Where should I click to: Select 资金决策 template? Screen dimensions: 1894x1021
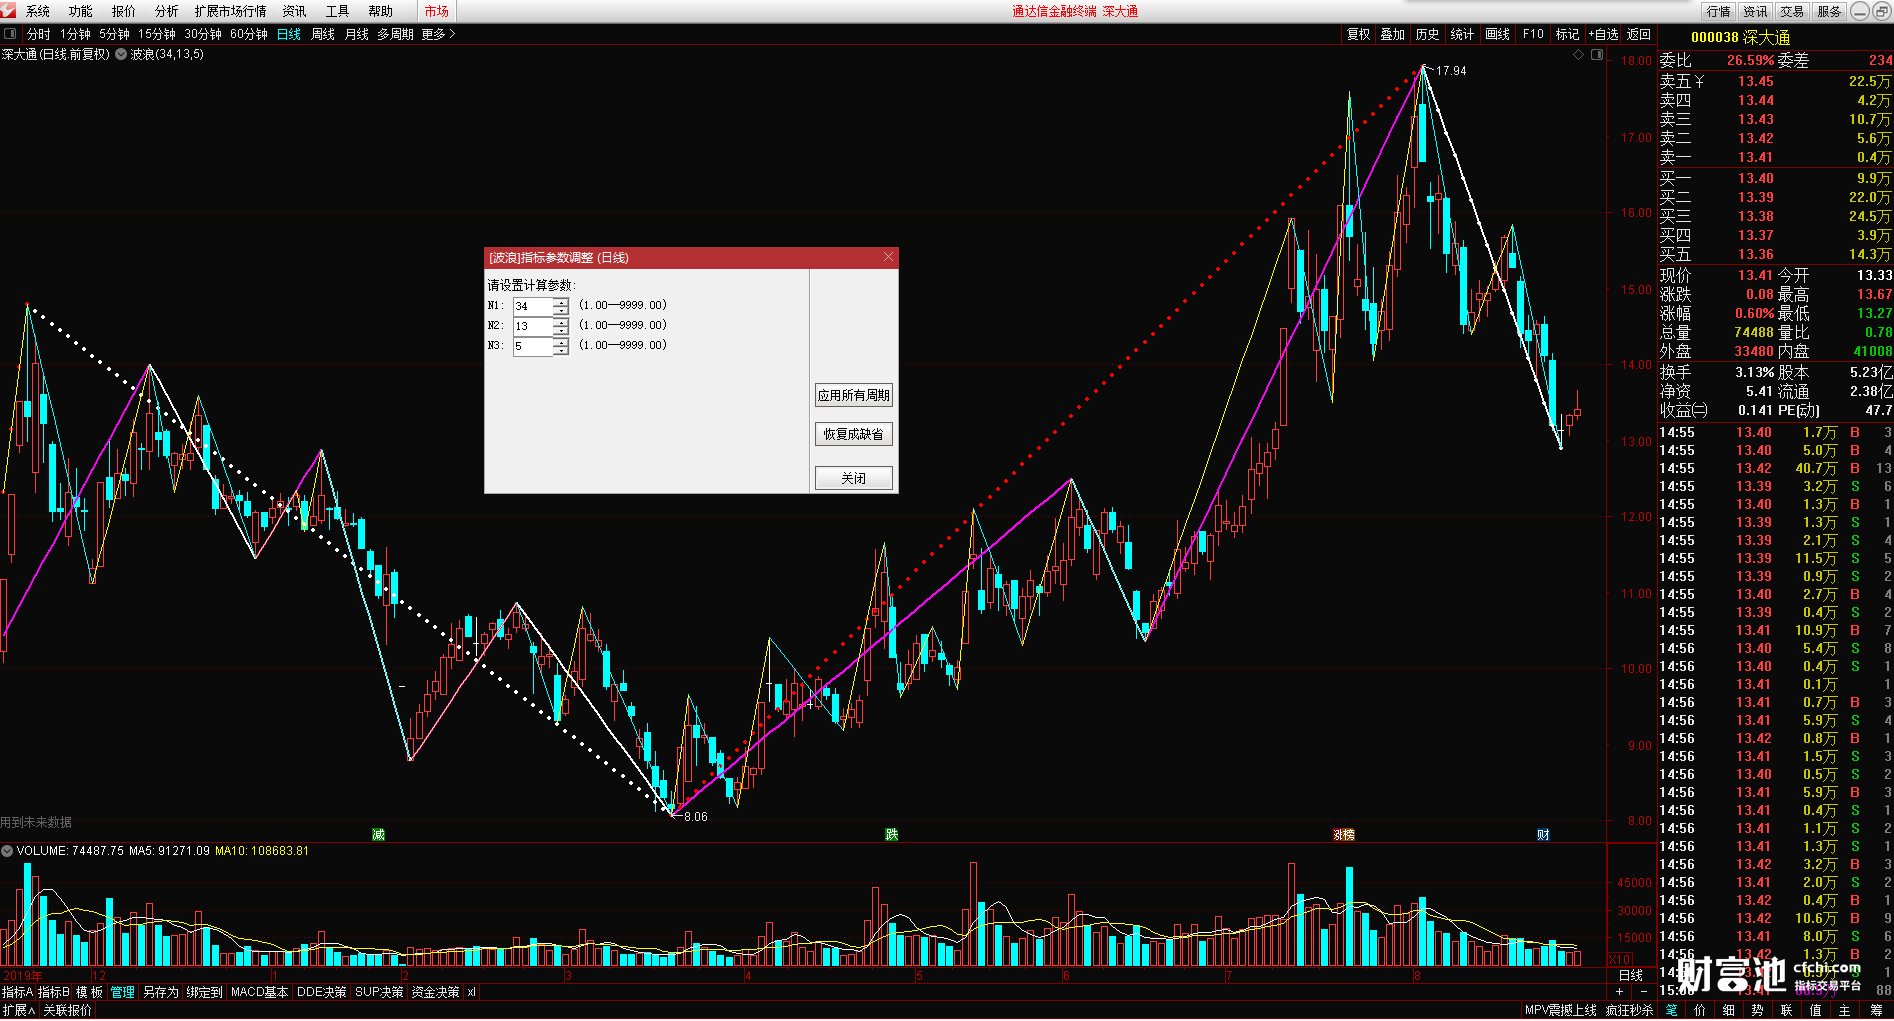pyautogui.click(x=435, y=992)
